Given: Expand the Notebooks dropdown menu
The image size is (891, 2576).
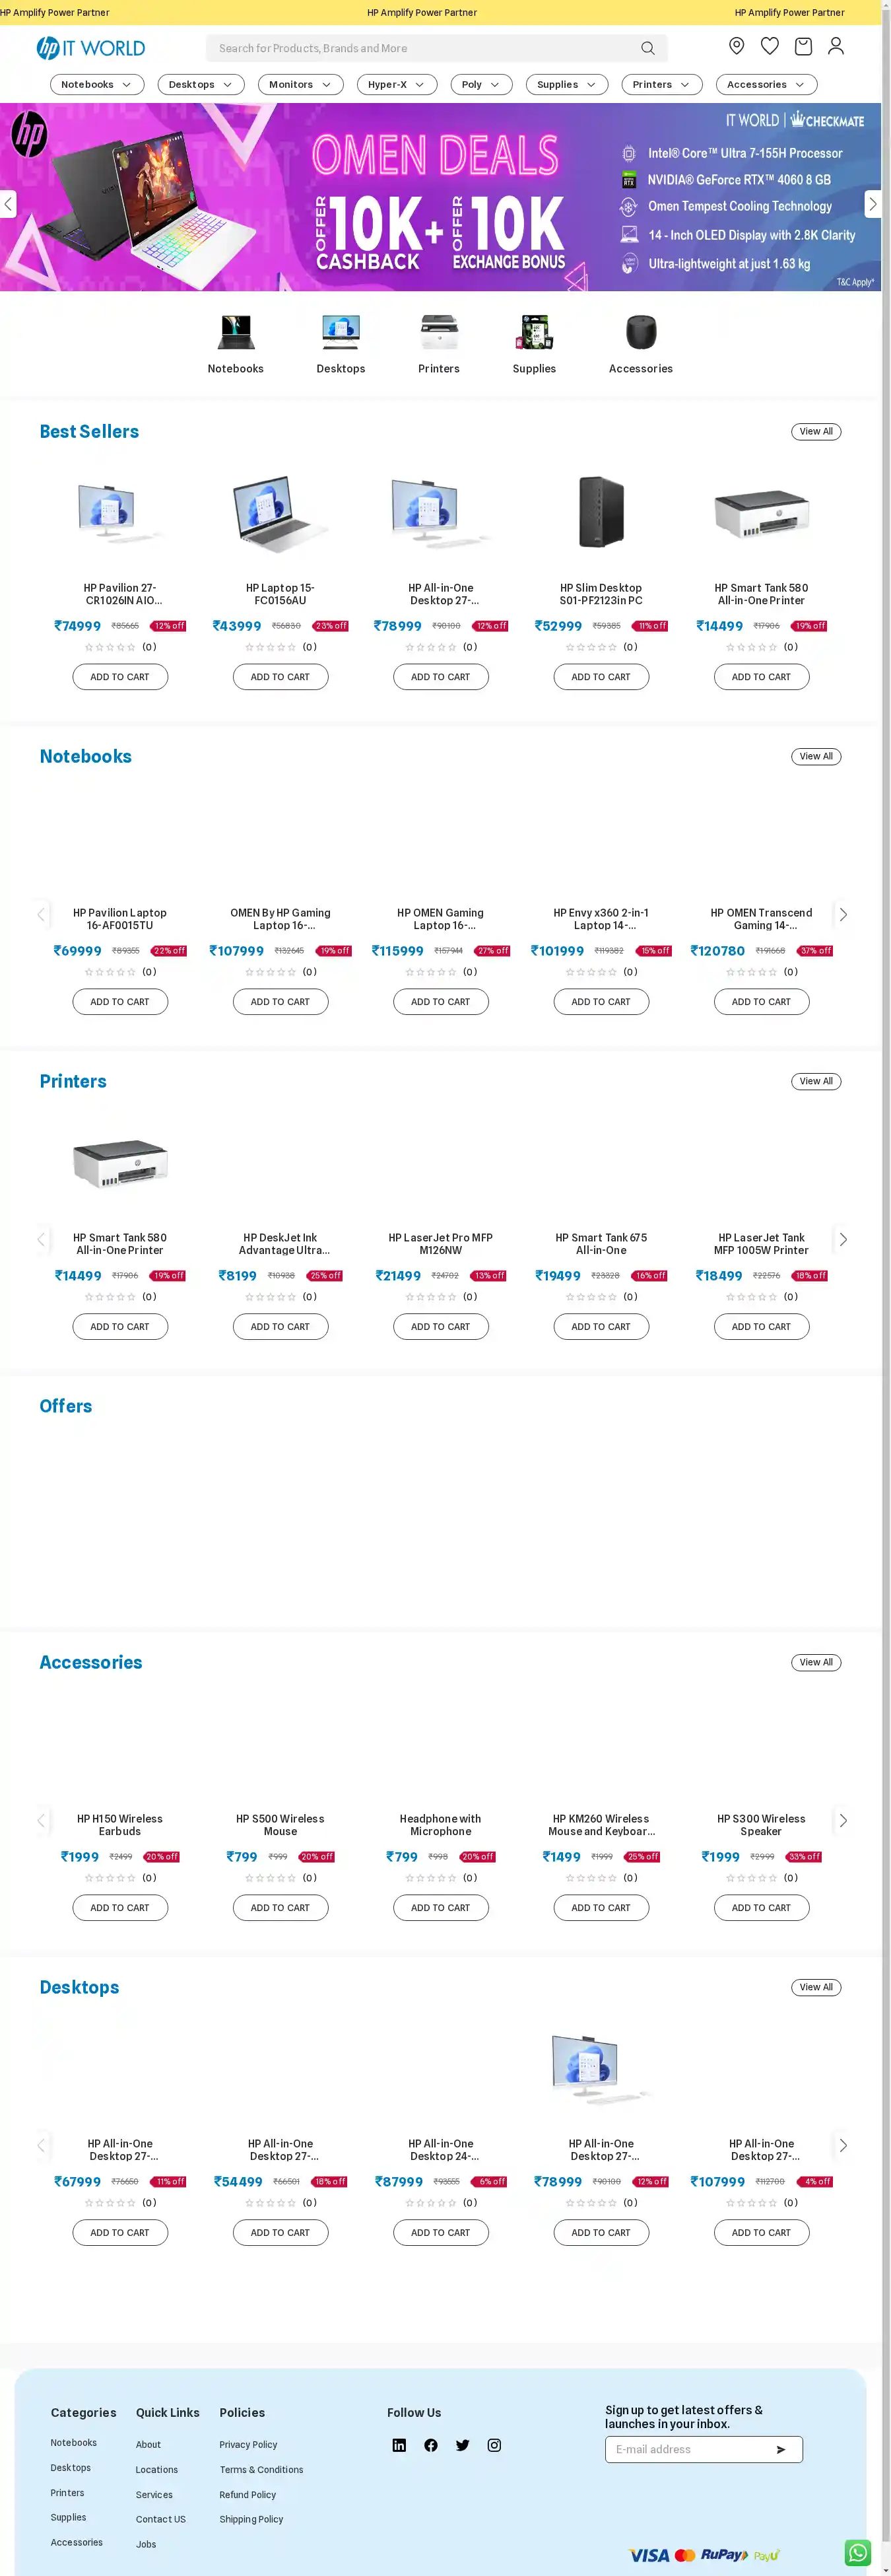Looking at the screenshot, I should click(96, 85).
